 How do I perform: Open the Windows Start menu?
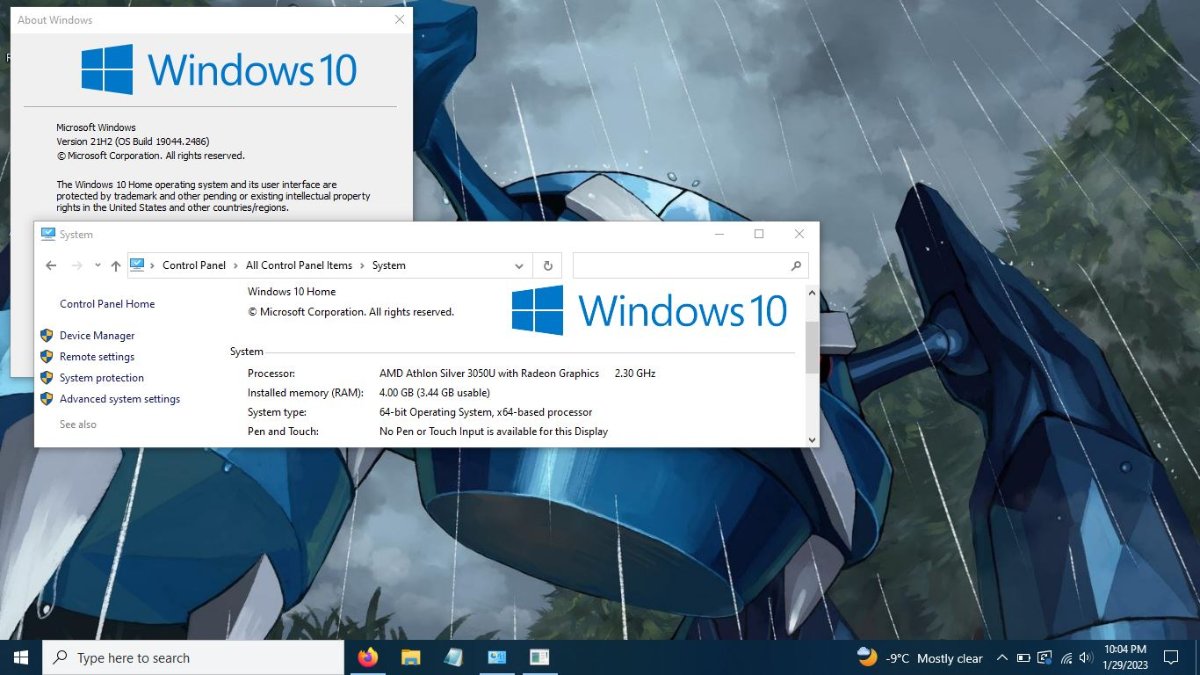point(21,657)
